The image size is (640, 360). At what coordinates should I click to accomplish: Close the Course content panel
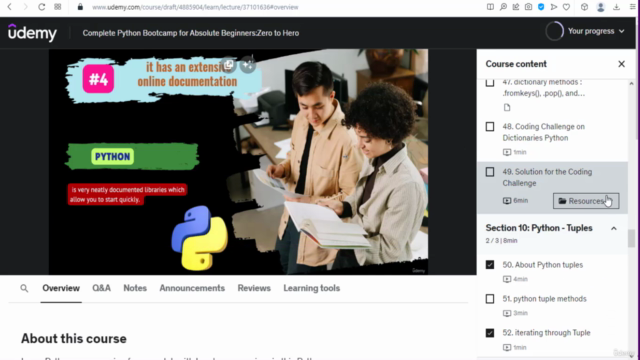coord(621,64)
